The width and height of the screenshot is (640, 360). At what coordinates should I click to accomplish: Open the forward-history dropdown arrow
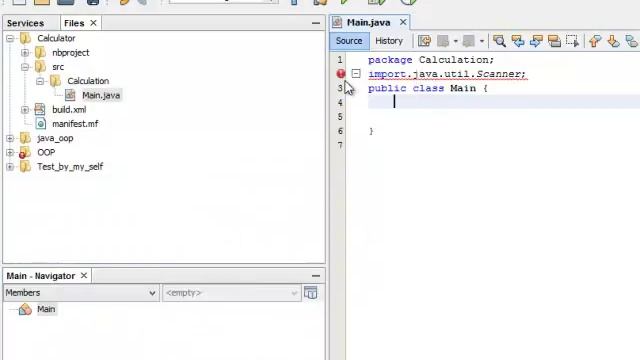pyautogui.click(x=482, y=41)
